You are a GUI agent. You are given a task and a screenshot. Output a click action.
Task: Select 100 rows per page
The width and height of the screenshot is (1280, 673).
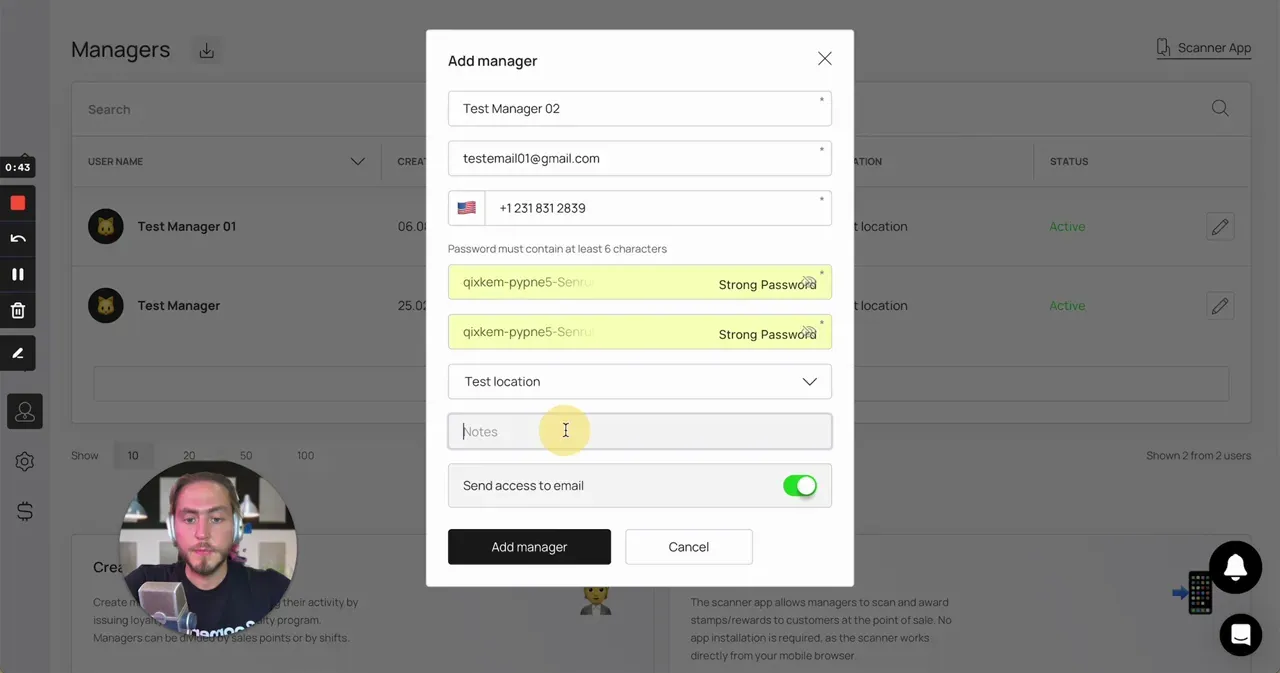tap(305, 455)
